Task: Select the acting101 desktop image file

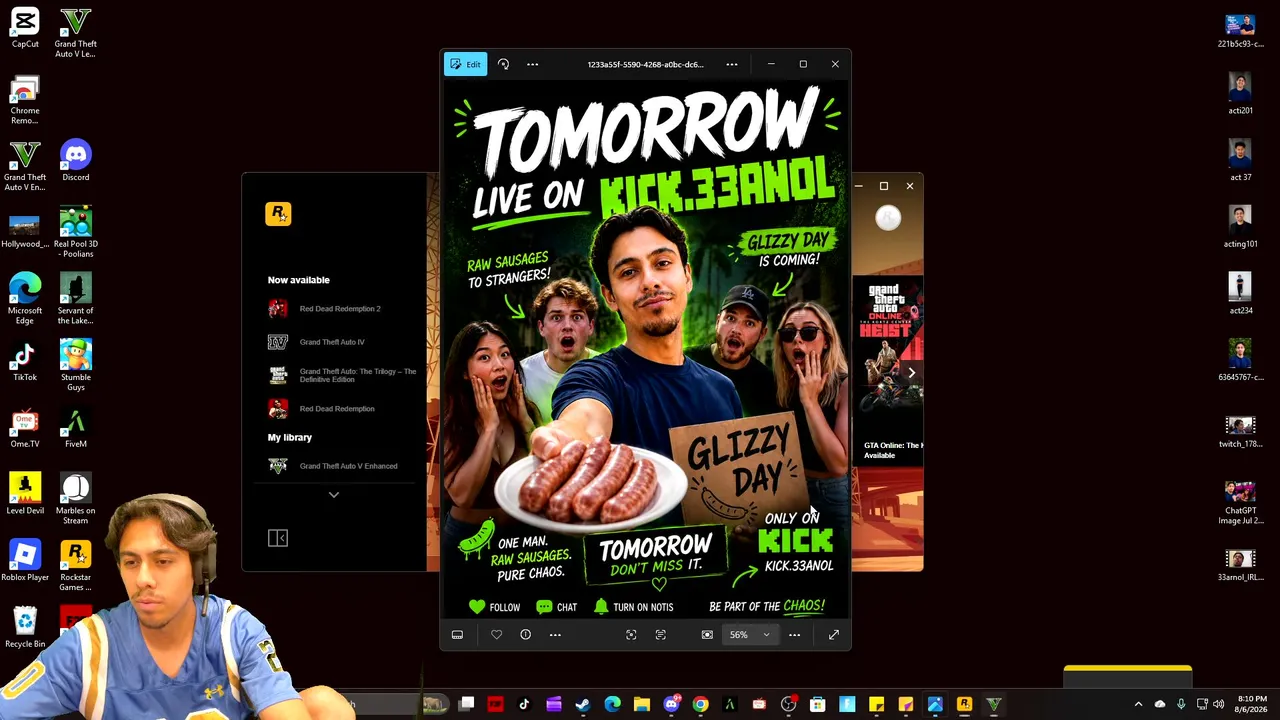Action: [1240, 228]
